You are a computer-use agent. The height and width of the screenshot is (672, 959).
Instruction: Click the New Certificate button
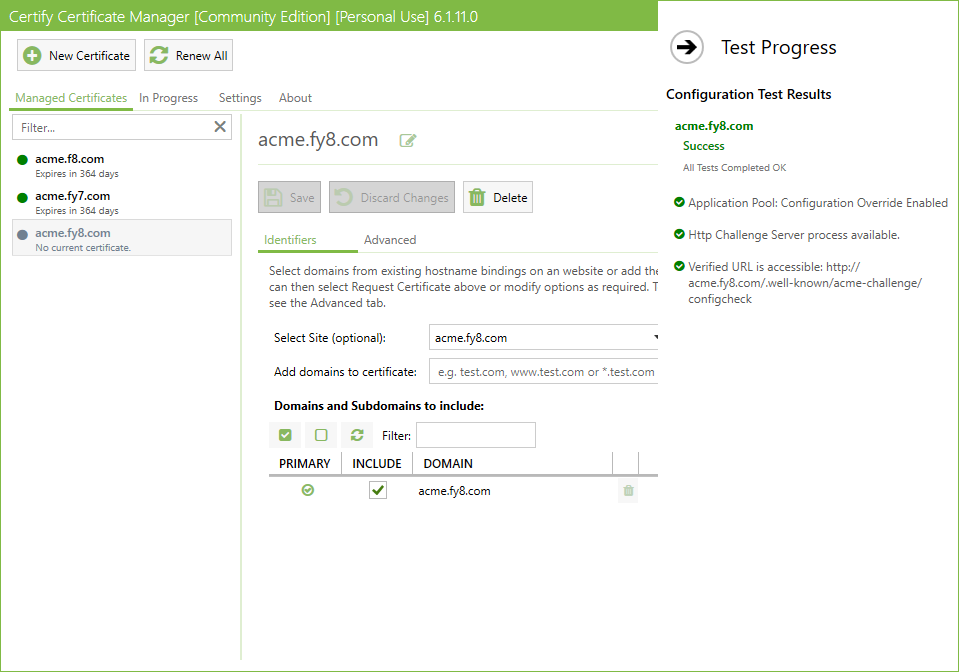(76, 56)
